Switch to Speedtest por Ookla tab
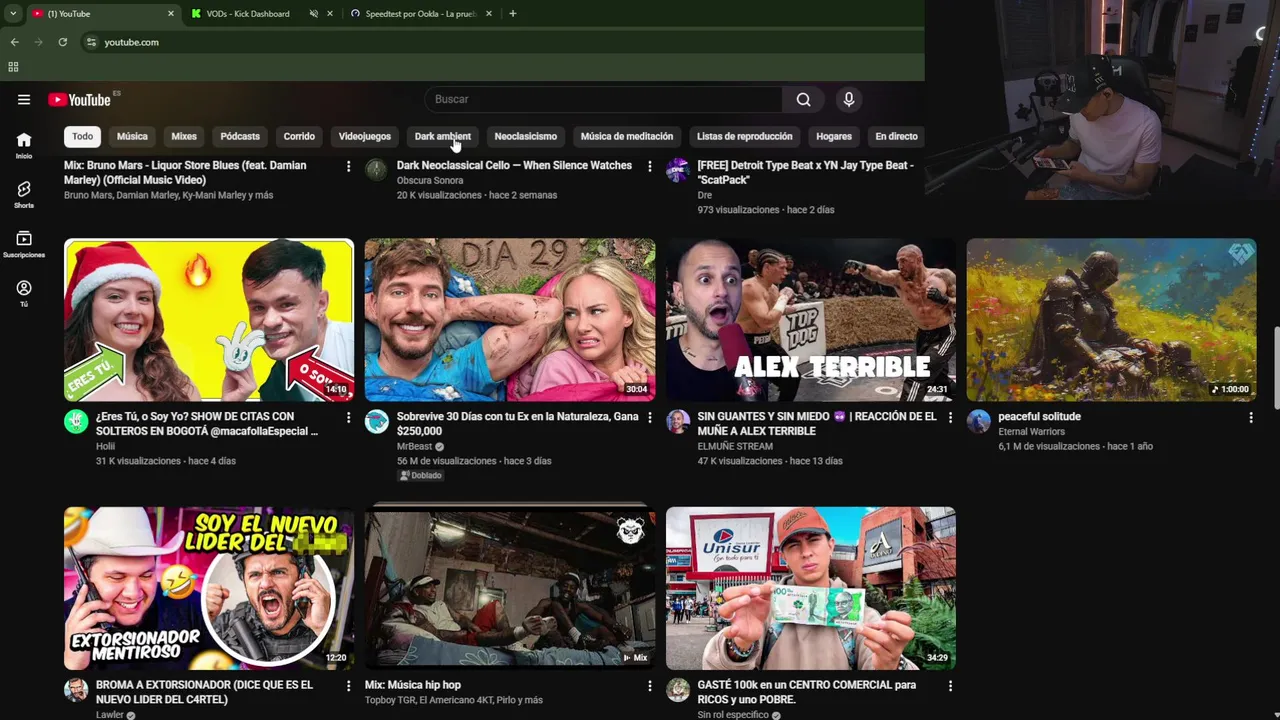 tap(420, 14)
